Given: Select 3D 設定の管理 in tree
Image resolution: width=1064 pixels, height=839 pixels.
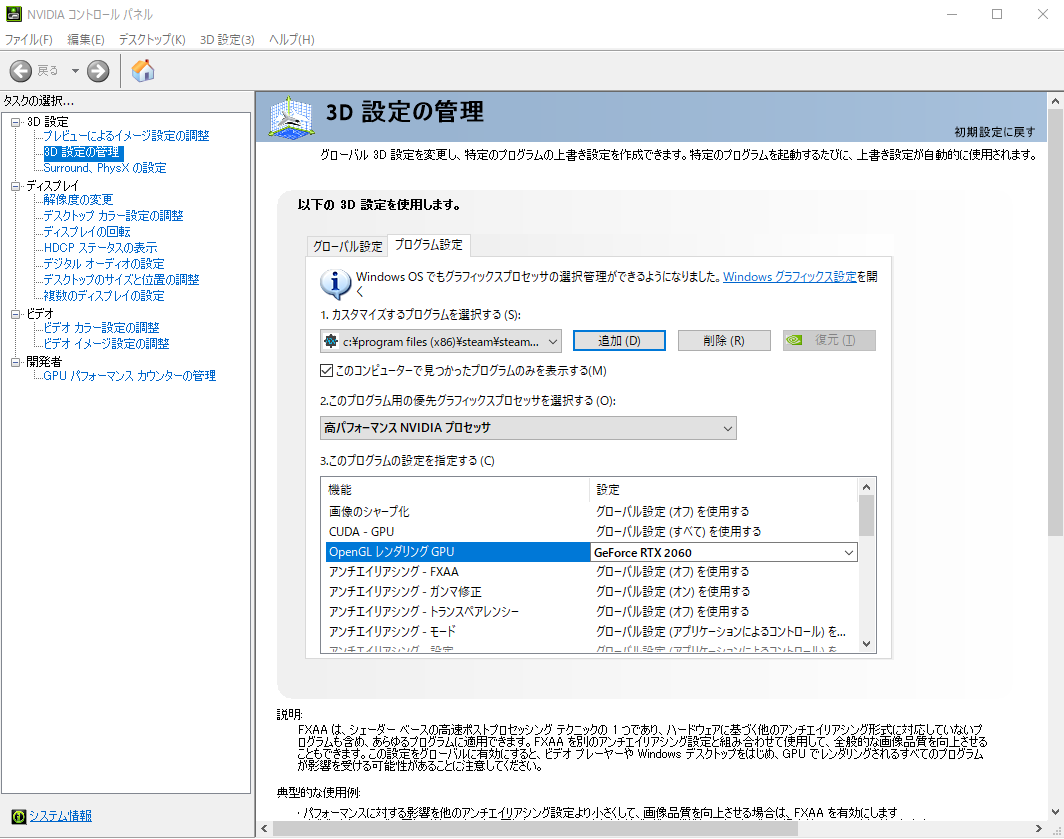Looking at the screenshot, I should pos(82,152).
